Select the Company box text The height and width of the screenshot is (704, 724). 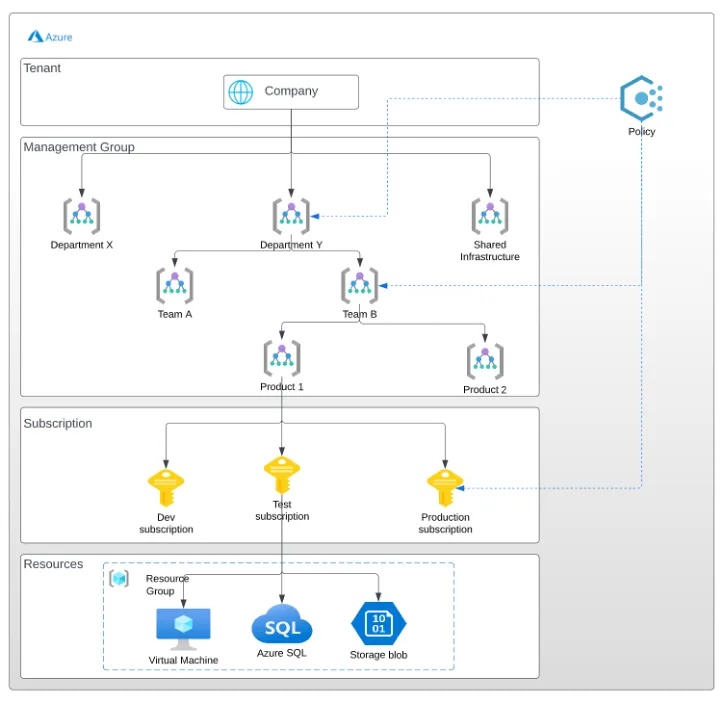point(291,91)
